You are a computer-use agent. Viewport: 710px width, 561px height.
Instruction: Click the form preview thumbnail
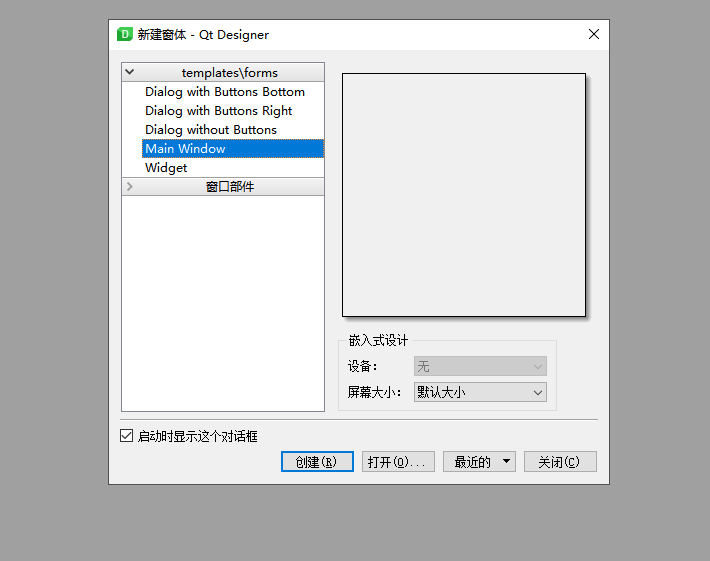pos(464,195)
